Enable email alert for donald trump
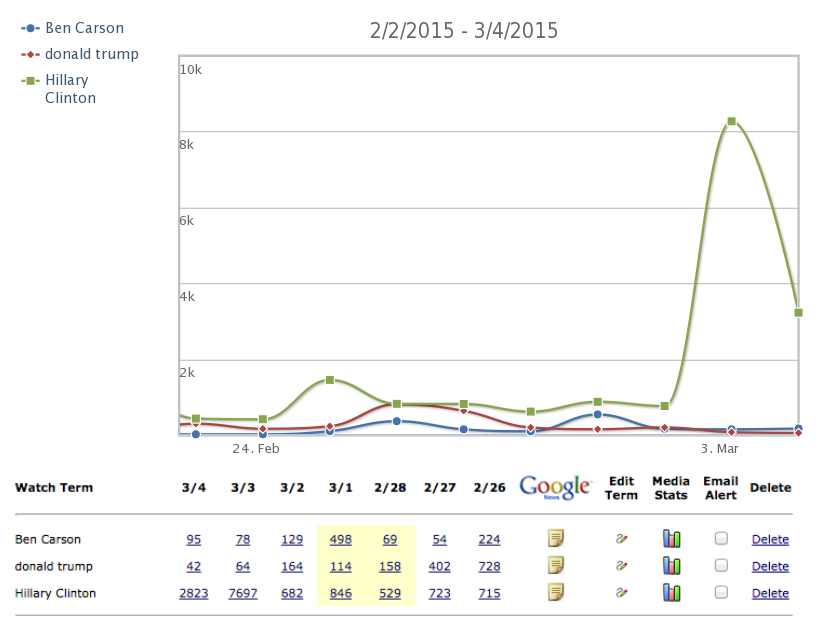Image resolution: width=820 pixels, height=629 pixels. (721, 566)
